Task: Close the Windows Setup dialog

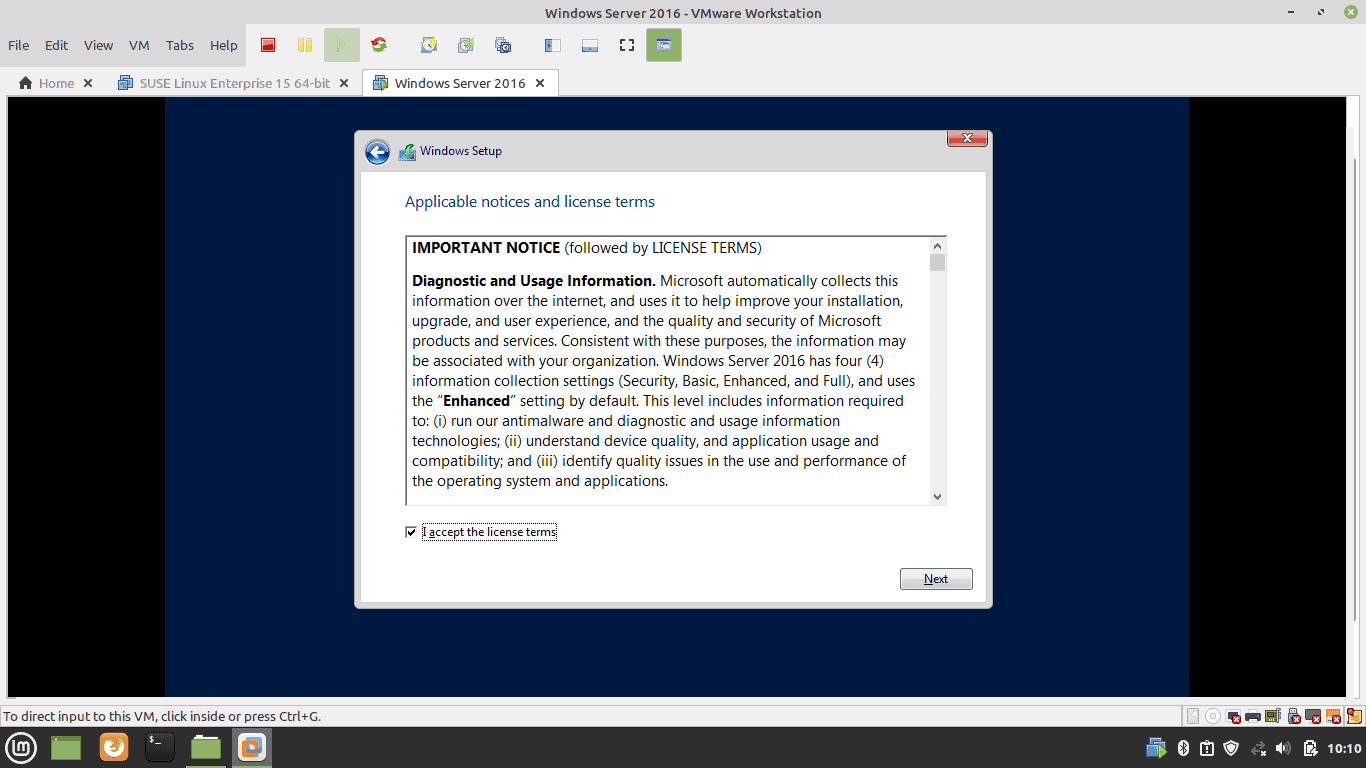Action: tap(967, 138)
